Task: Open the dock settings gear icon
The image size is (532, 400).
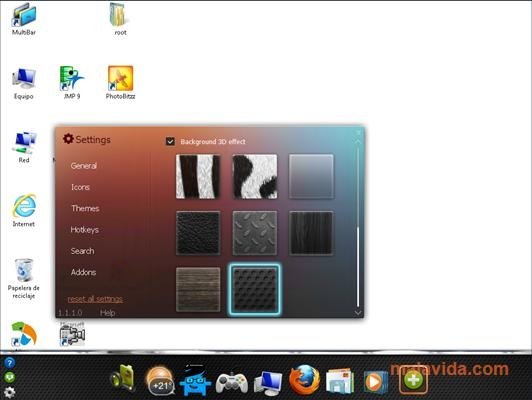Action: click(x=10, y=392)
